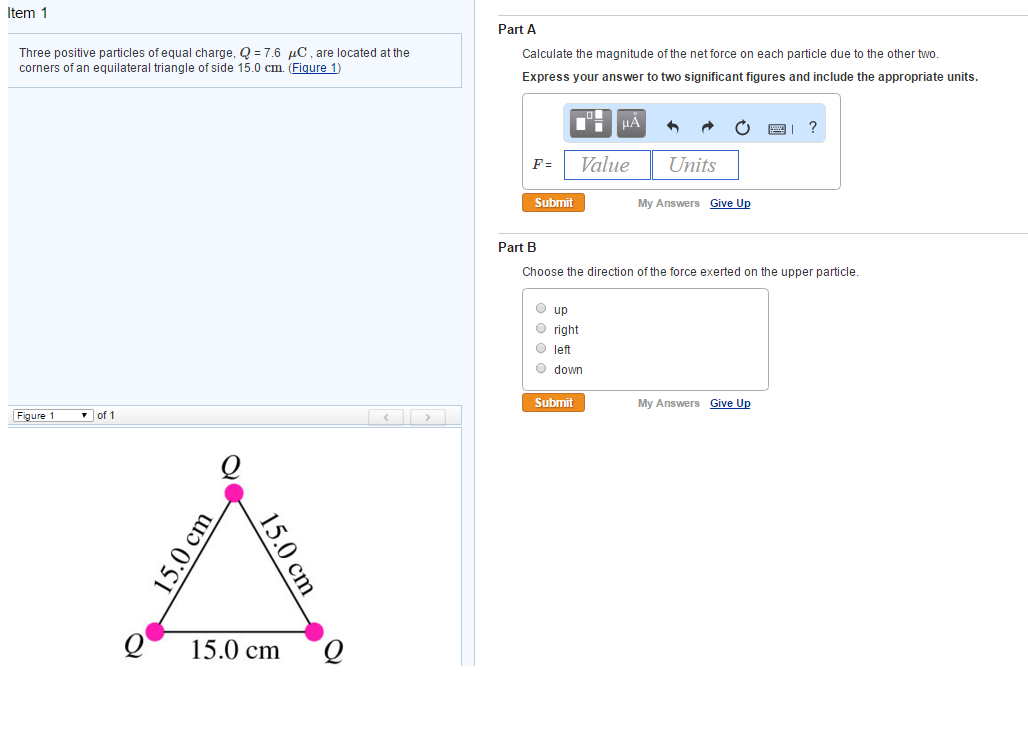
Task: Click My Answers for Part B
Action: (668, 403)
